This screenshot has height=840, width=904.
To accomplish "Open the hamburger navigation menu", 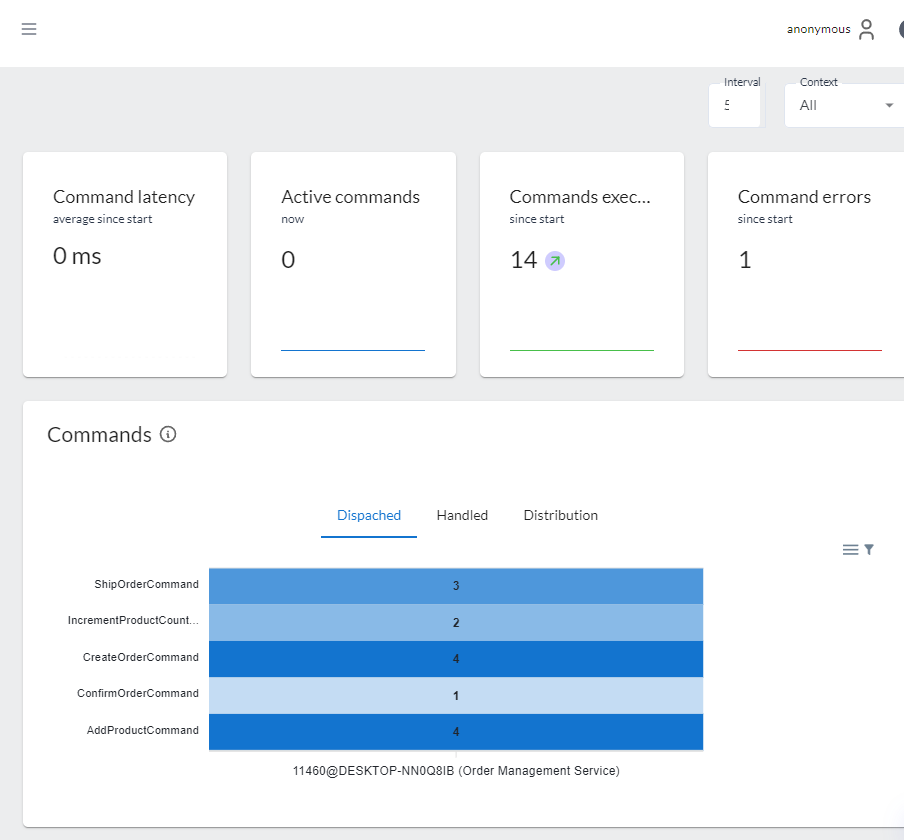I will click(29, 29).
